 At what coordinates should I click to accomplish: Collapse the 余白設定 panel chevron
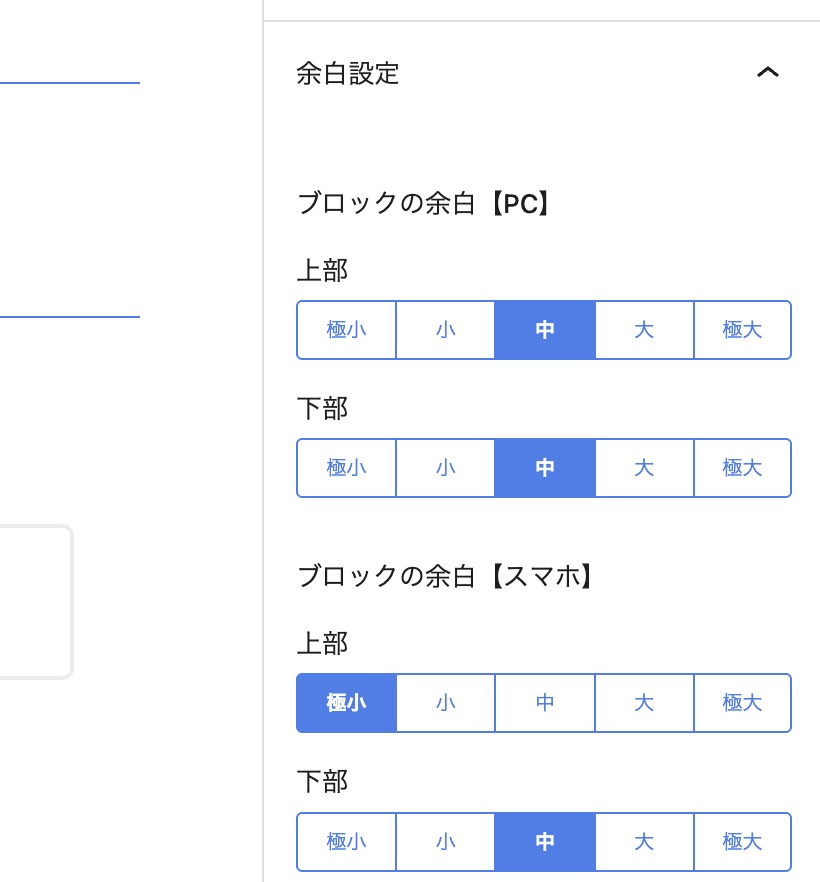click(767, 73)
